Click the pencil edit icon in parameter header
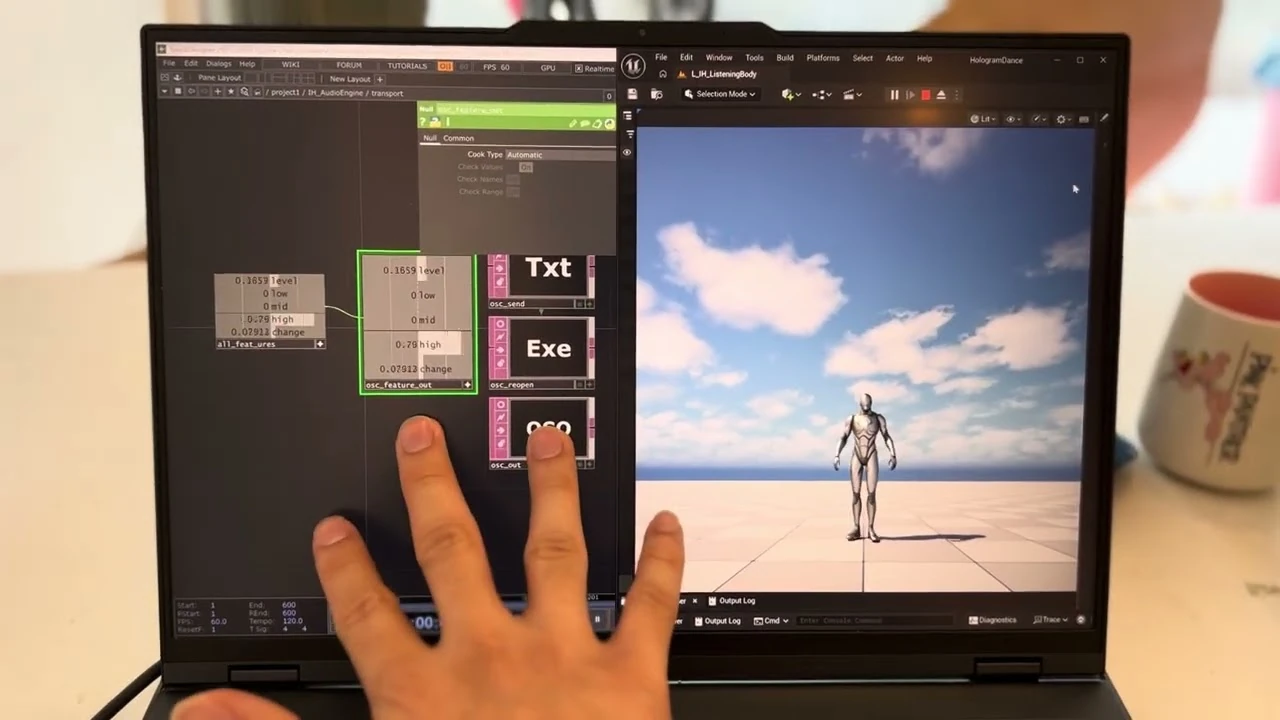The height and width of the screenshot is (720, 1280). 574,124
